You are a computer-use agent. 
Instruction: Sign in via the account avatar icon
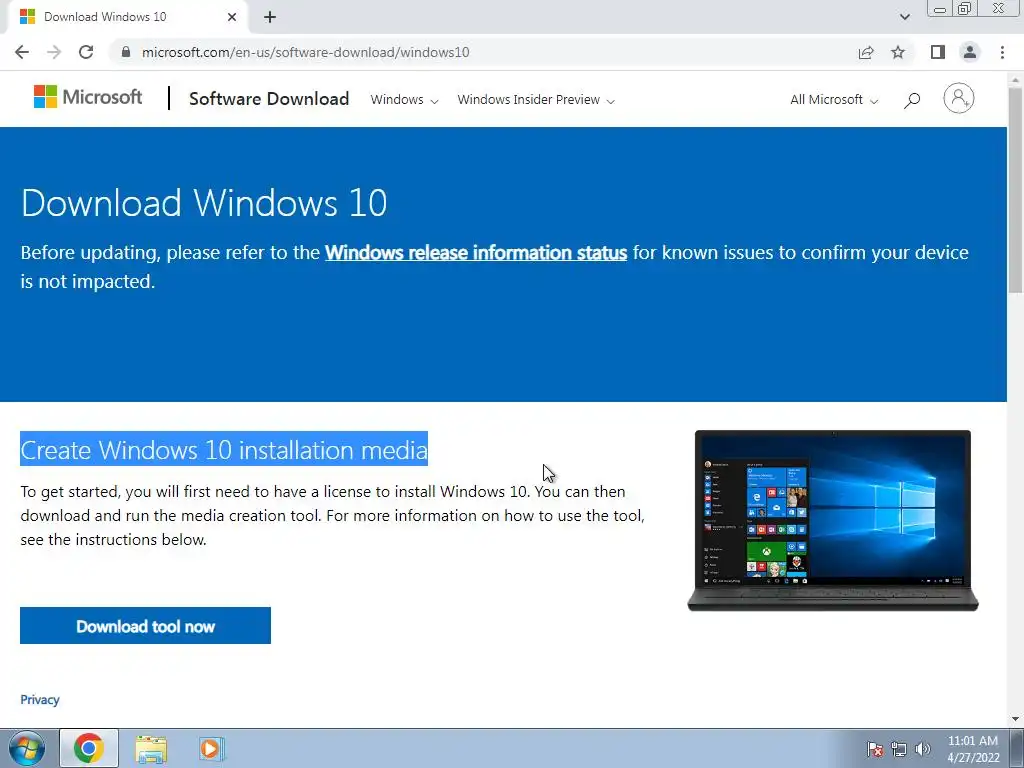(958, 99)
